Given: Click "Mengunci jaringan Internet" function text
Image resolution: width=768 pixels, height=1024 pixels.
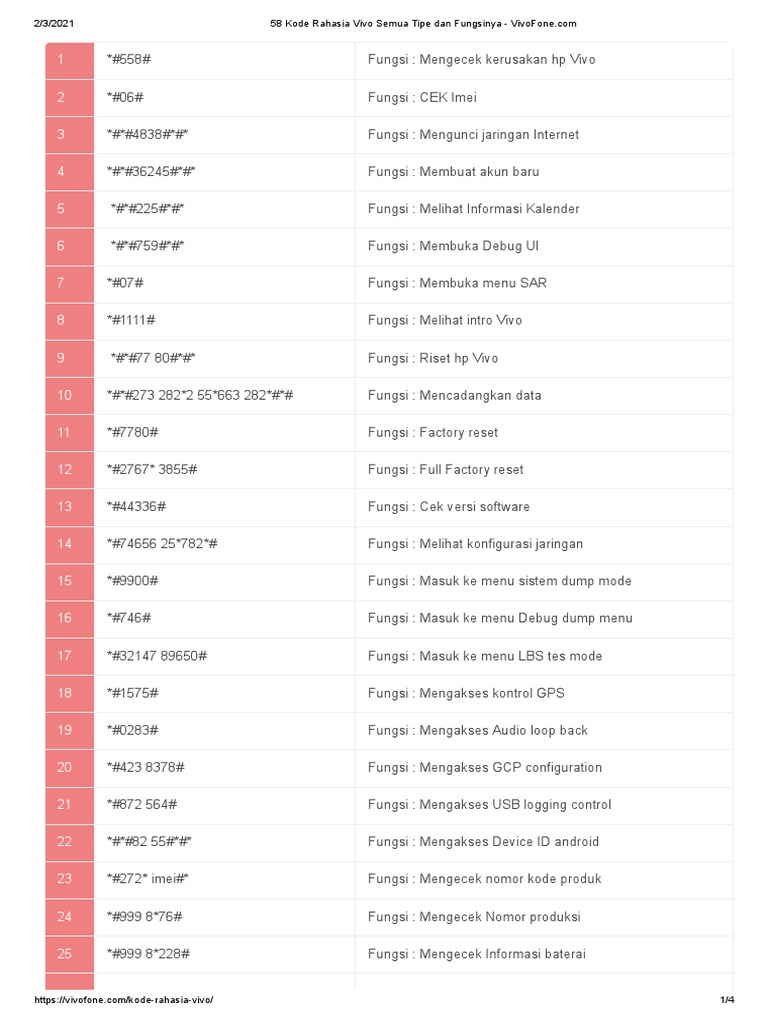Looking at the screenshot, I should pyautogui.click(x=473, y=134).
